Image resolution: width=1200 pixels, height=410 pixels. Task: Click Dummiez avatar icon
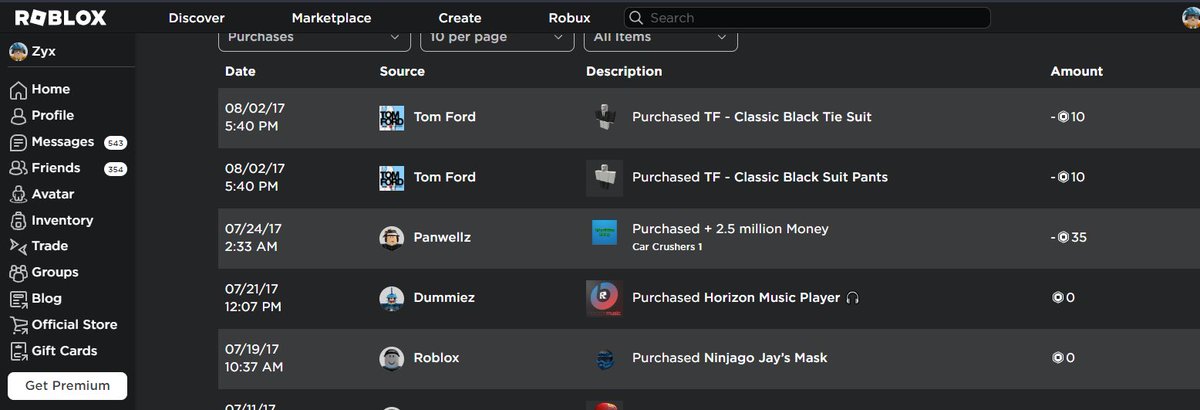(392, 298)
